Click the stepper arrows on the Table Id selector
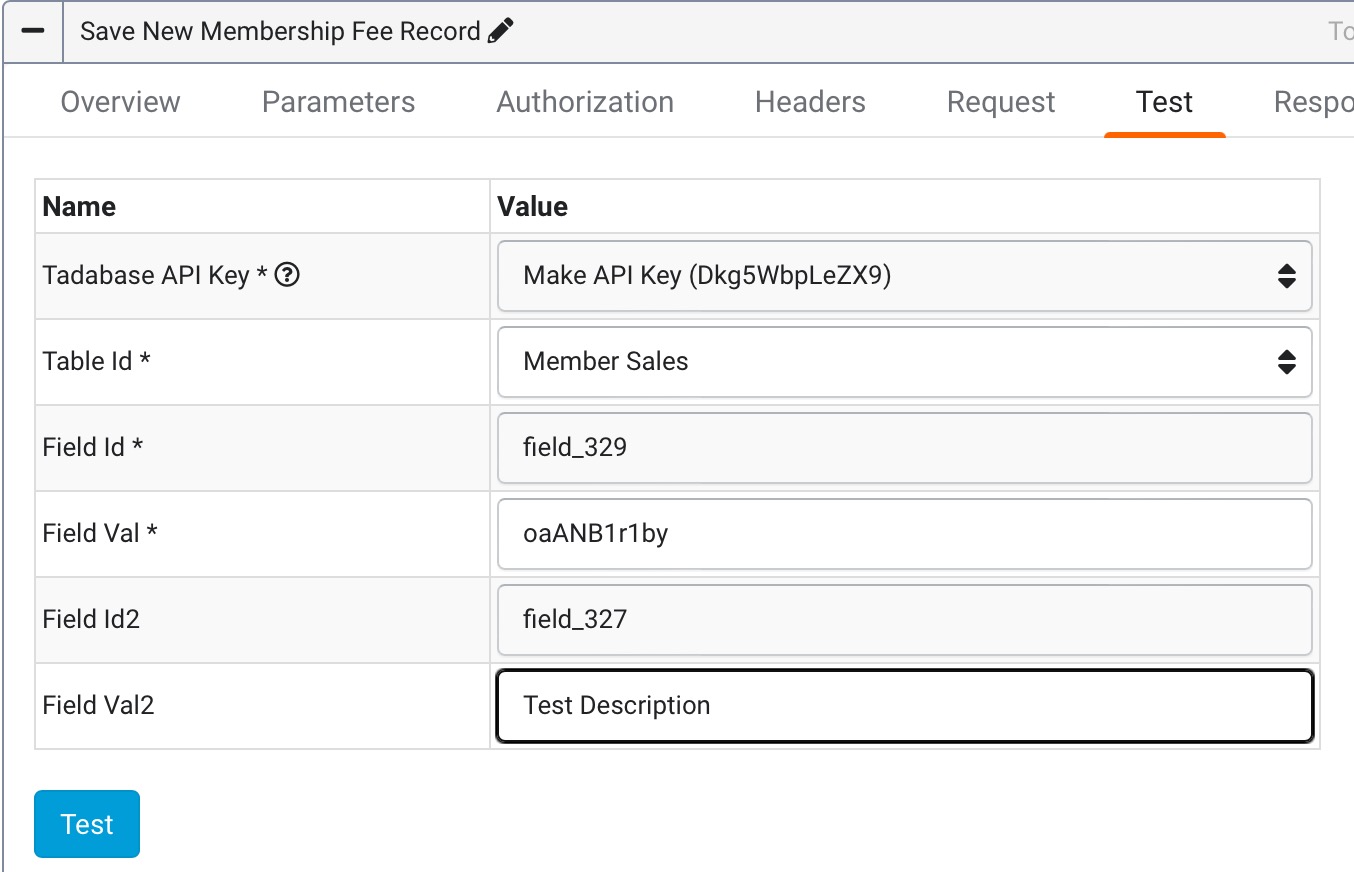 pos(1289,362)
